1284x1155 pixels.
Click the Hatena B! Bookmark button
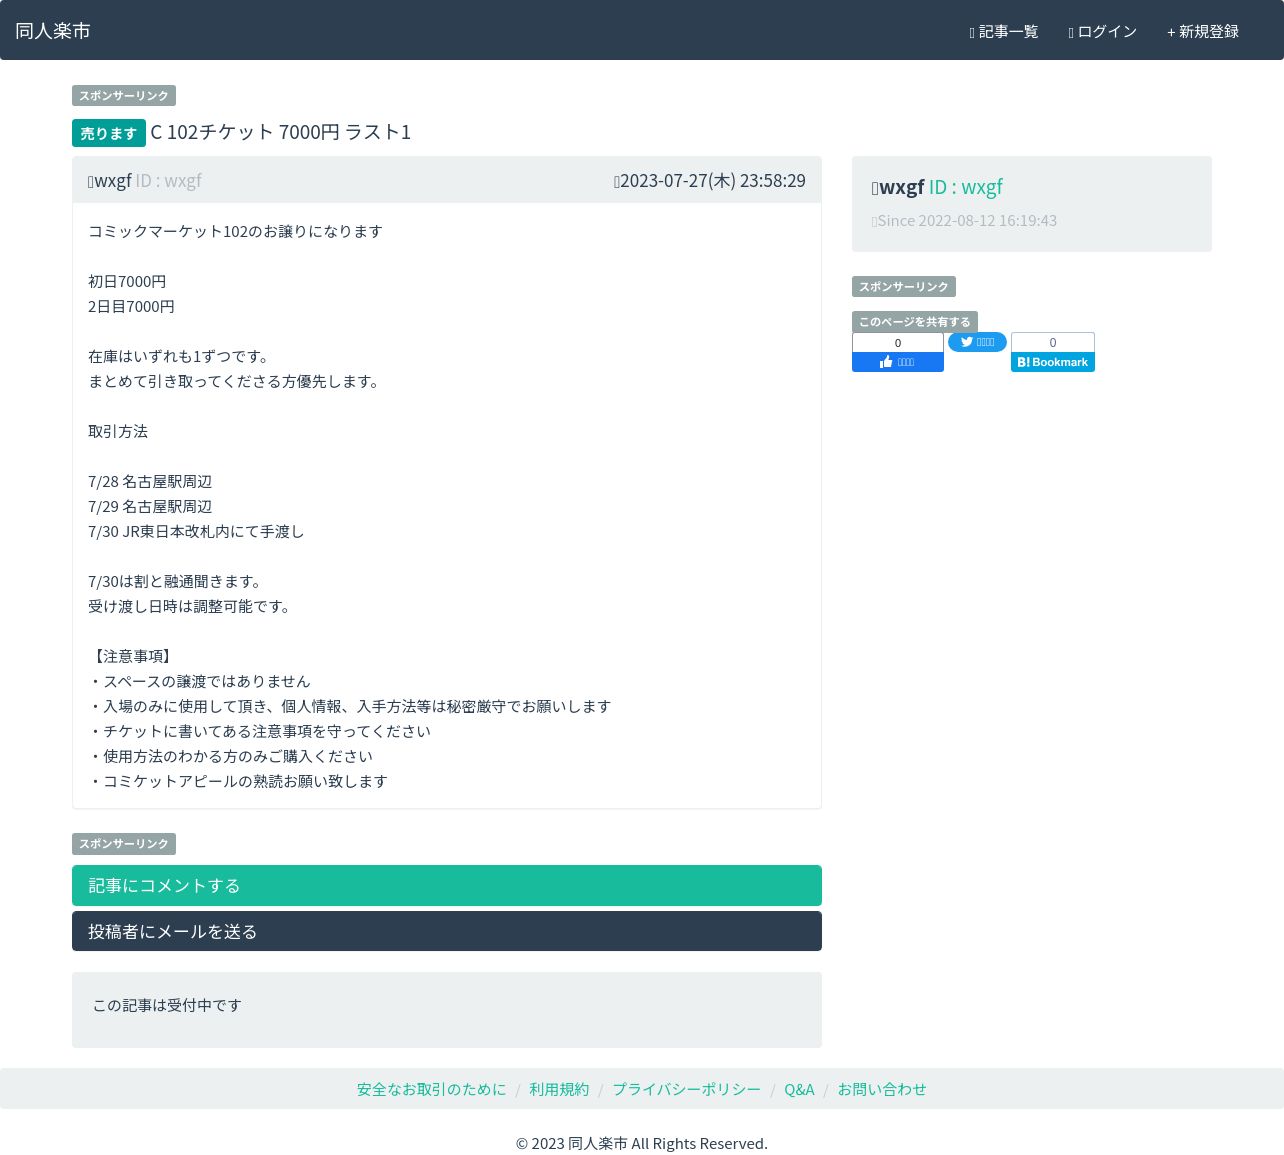pyautogui.click(x=1053, y=362)
